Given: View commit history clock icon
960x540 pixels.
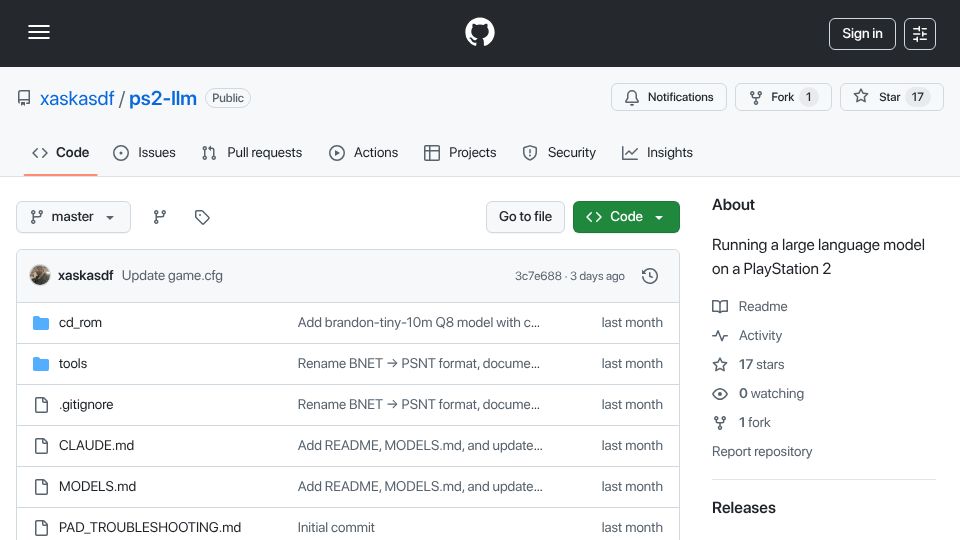Looking at the screenshot, I should coord(650,276).
